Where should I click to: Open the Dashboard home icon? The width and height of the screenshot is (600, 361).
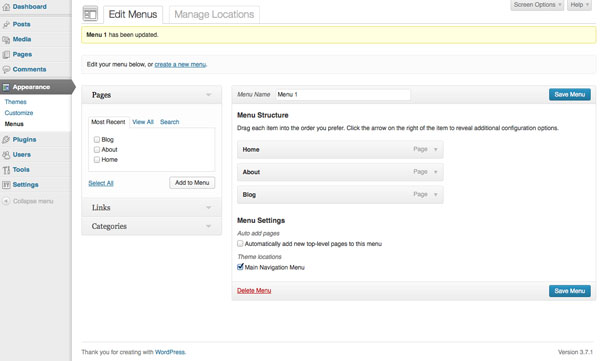[6, 7]
